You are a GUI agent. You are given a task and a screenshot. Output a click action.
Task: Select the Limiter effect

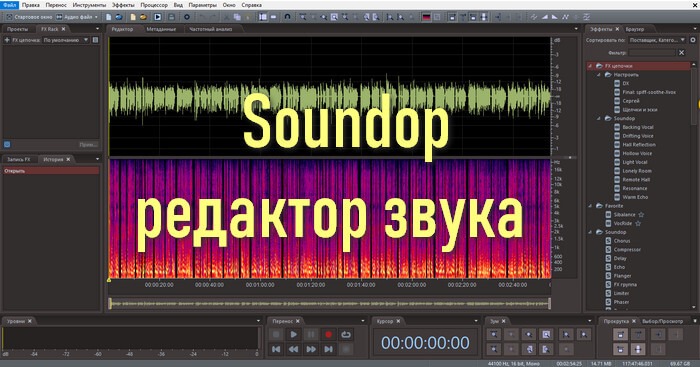click(621, 293)
